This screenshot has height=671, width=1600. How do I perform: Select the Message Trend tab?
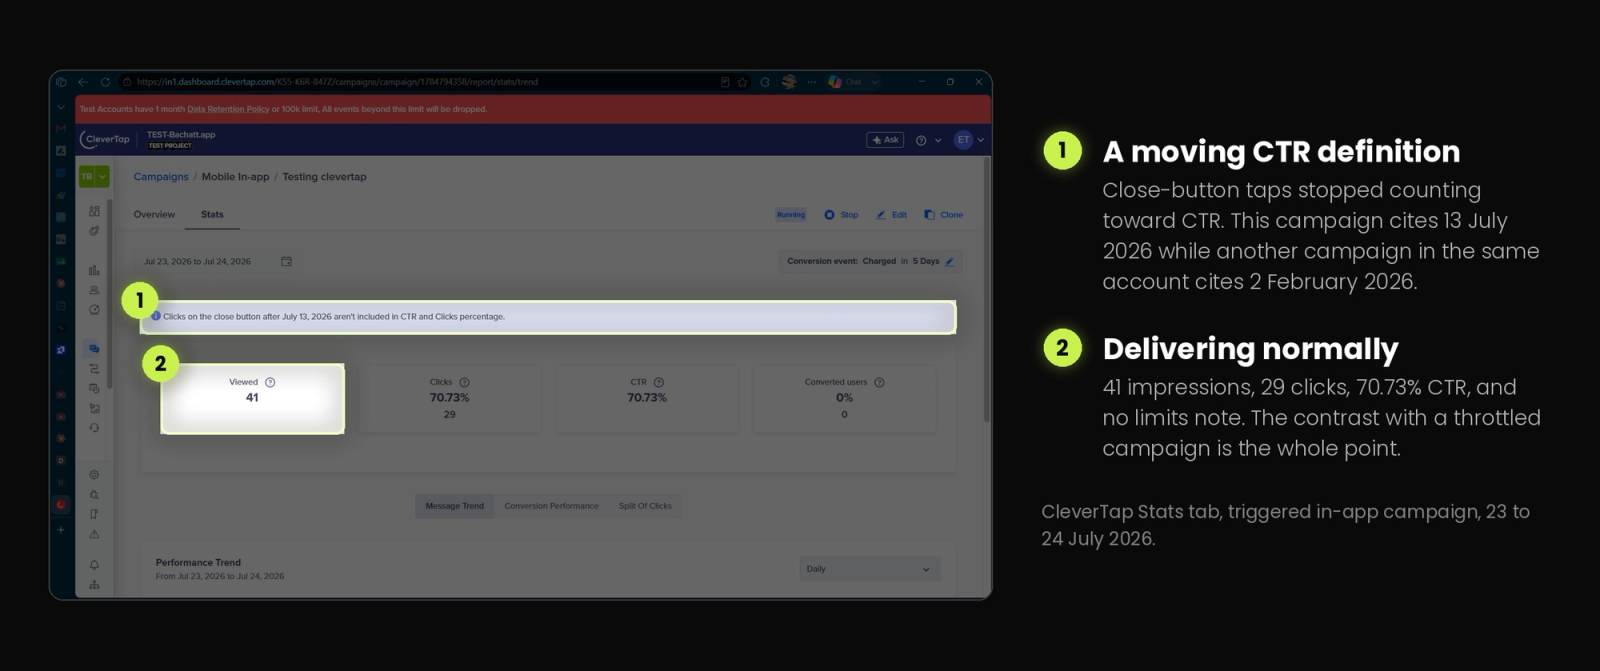pos(454,506)
